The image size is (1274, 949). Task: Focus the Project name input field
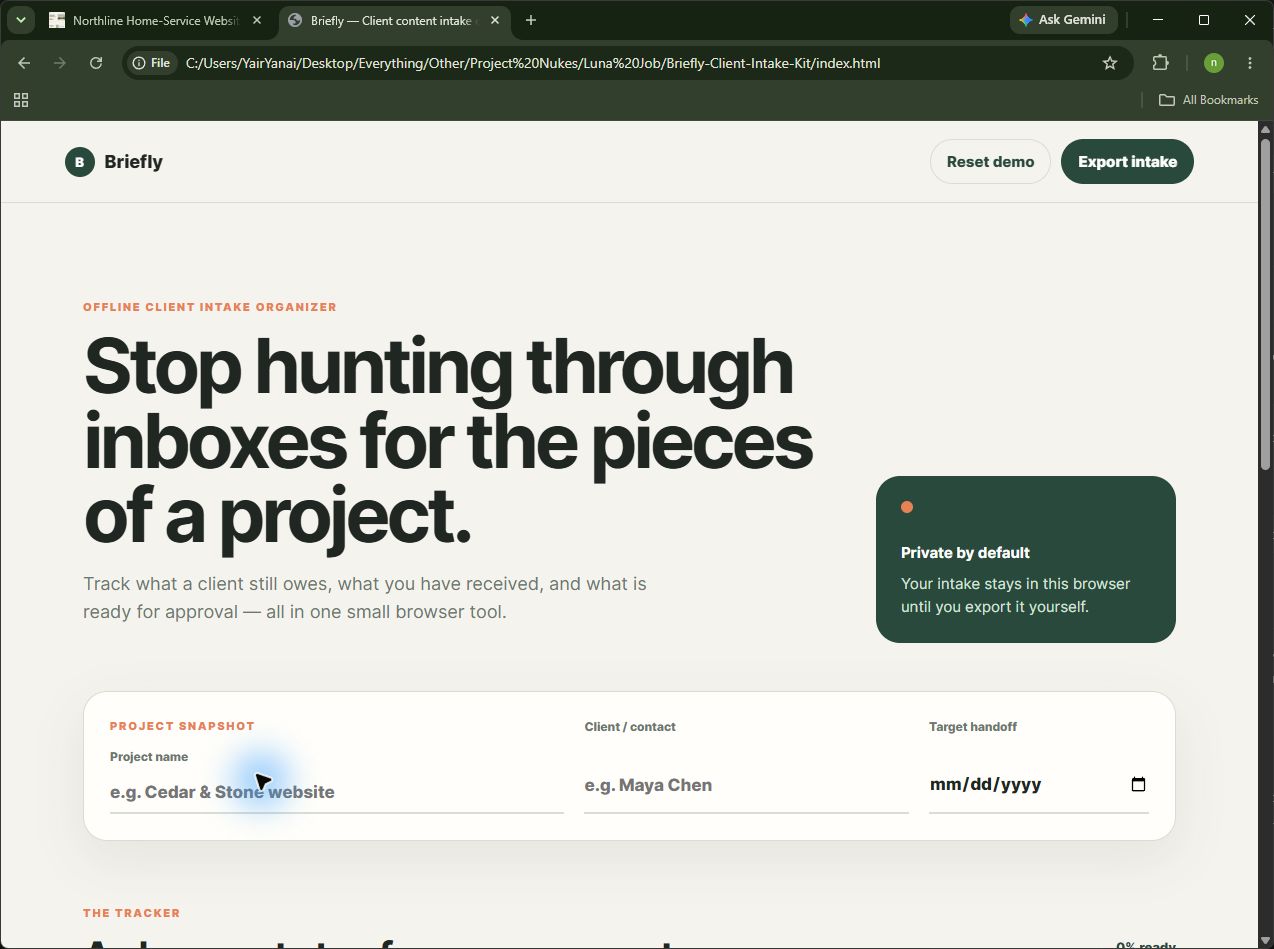[x=337, y=792]
